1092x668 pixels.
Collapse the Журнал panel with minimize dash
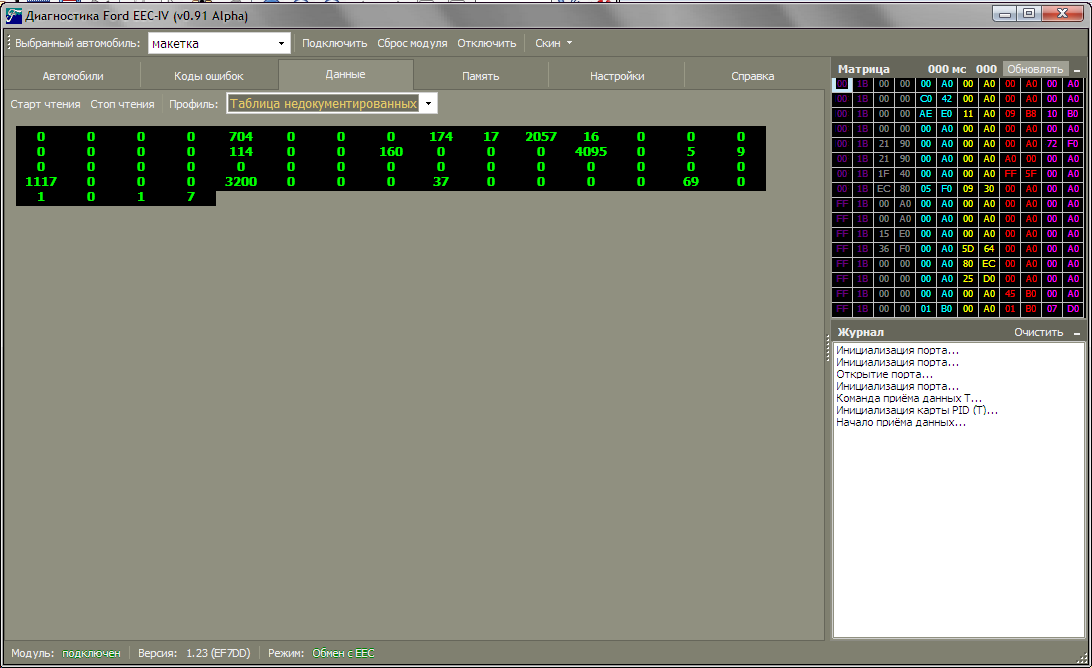1077,332
